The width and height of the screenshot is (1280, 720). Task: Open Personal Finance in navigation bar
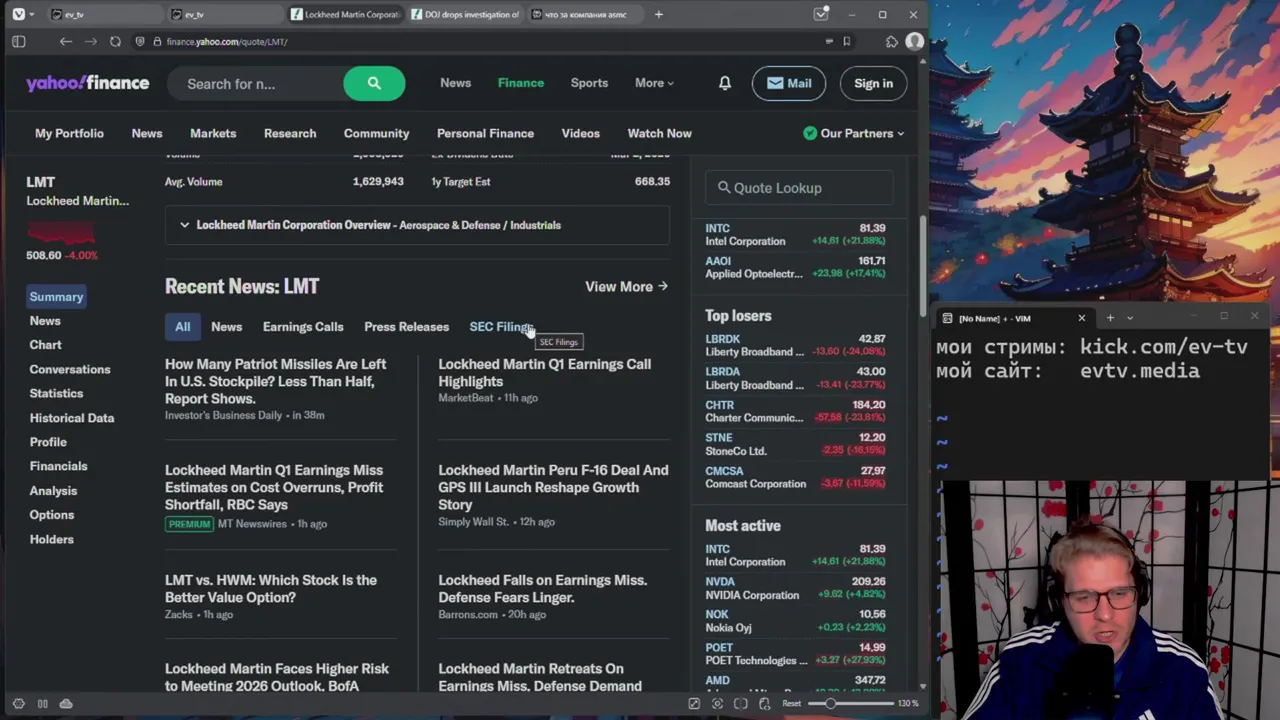coord(485,133)
